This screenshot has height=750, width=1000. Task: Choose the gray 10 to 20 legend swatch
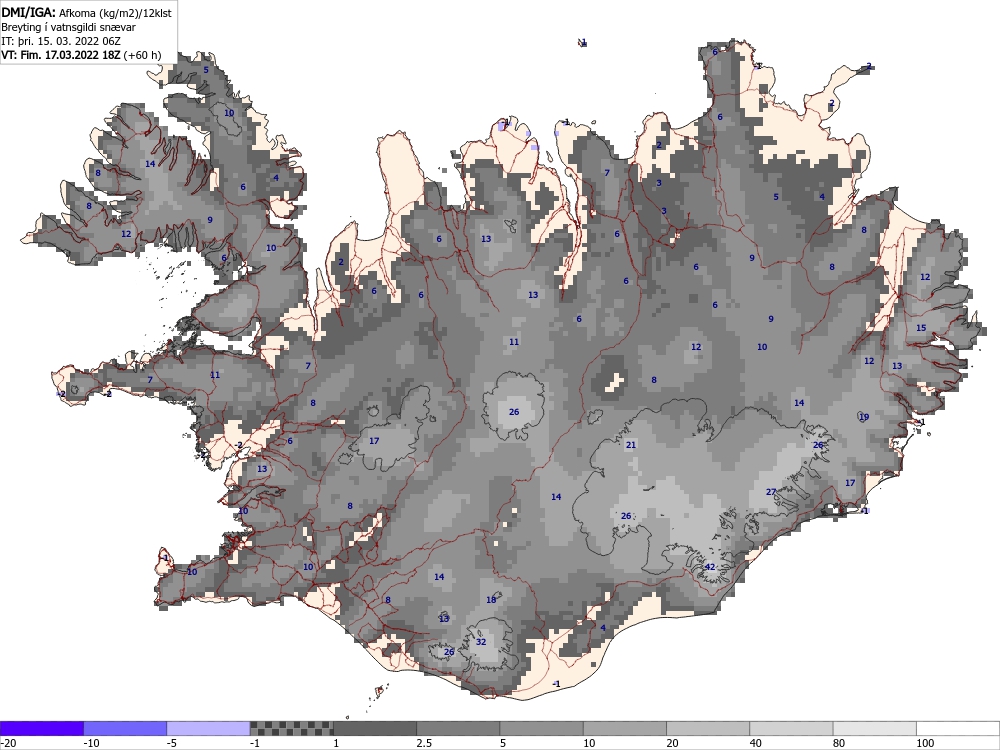(625, 728)
